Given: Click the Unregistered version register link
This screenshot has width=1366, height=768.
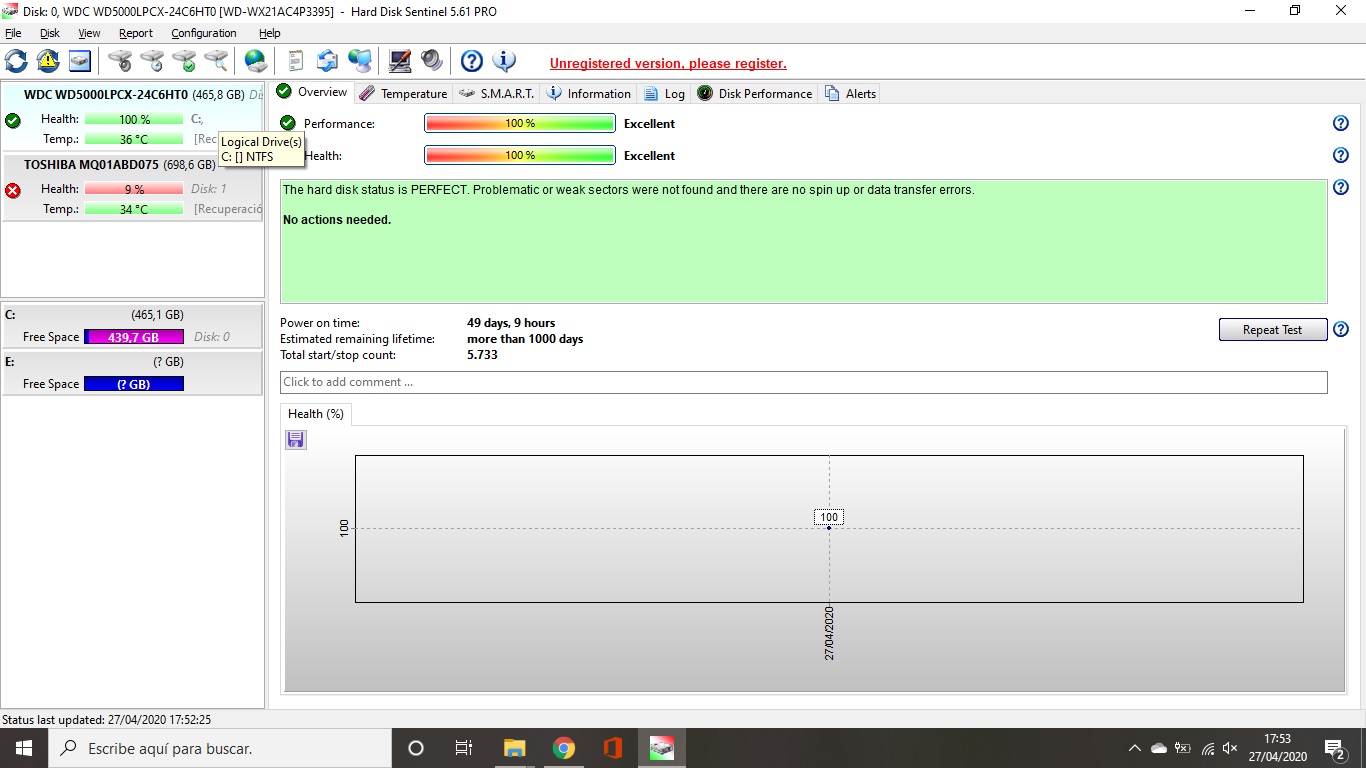Looking at the screenshot, I should pyautogui.click(x=668, y=64).
